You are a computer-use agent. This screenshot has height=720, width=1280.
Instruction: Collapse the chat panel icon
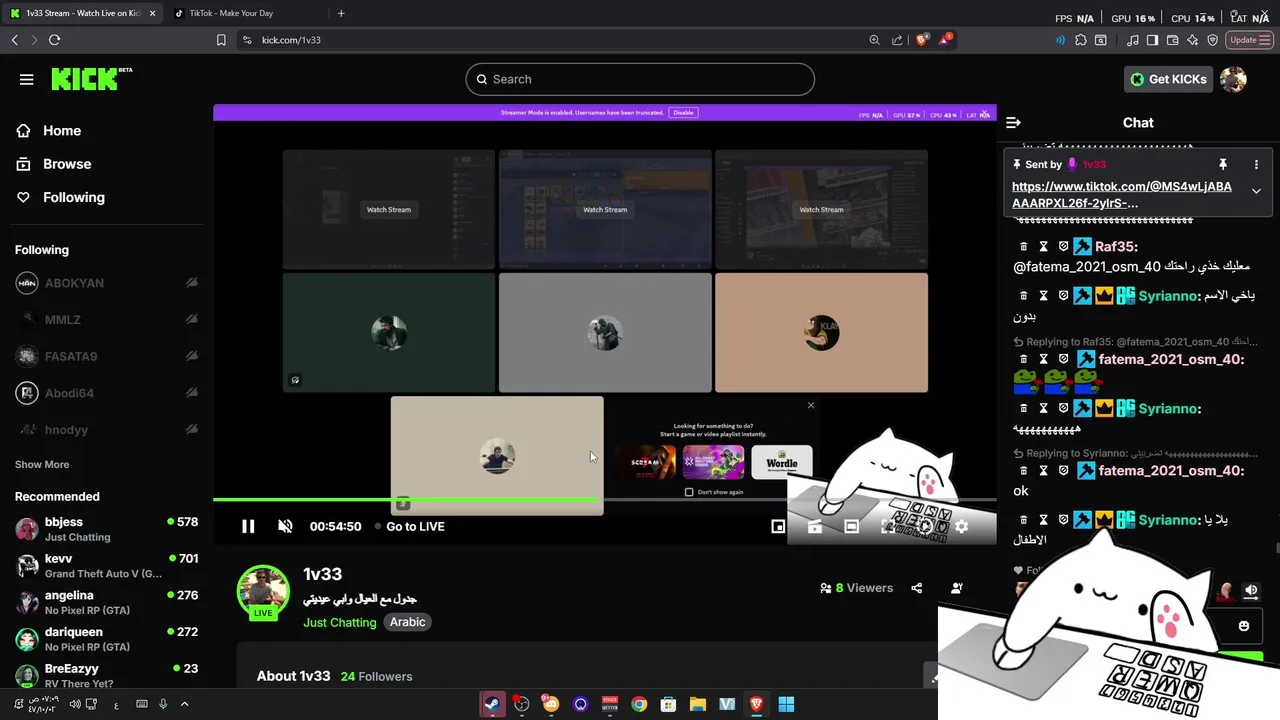click(x=1013, y=122)
